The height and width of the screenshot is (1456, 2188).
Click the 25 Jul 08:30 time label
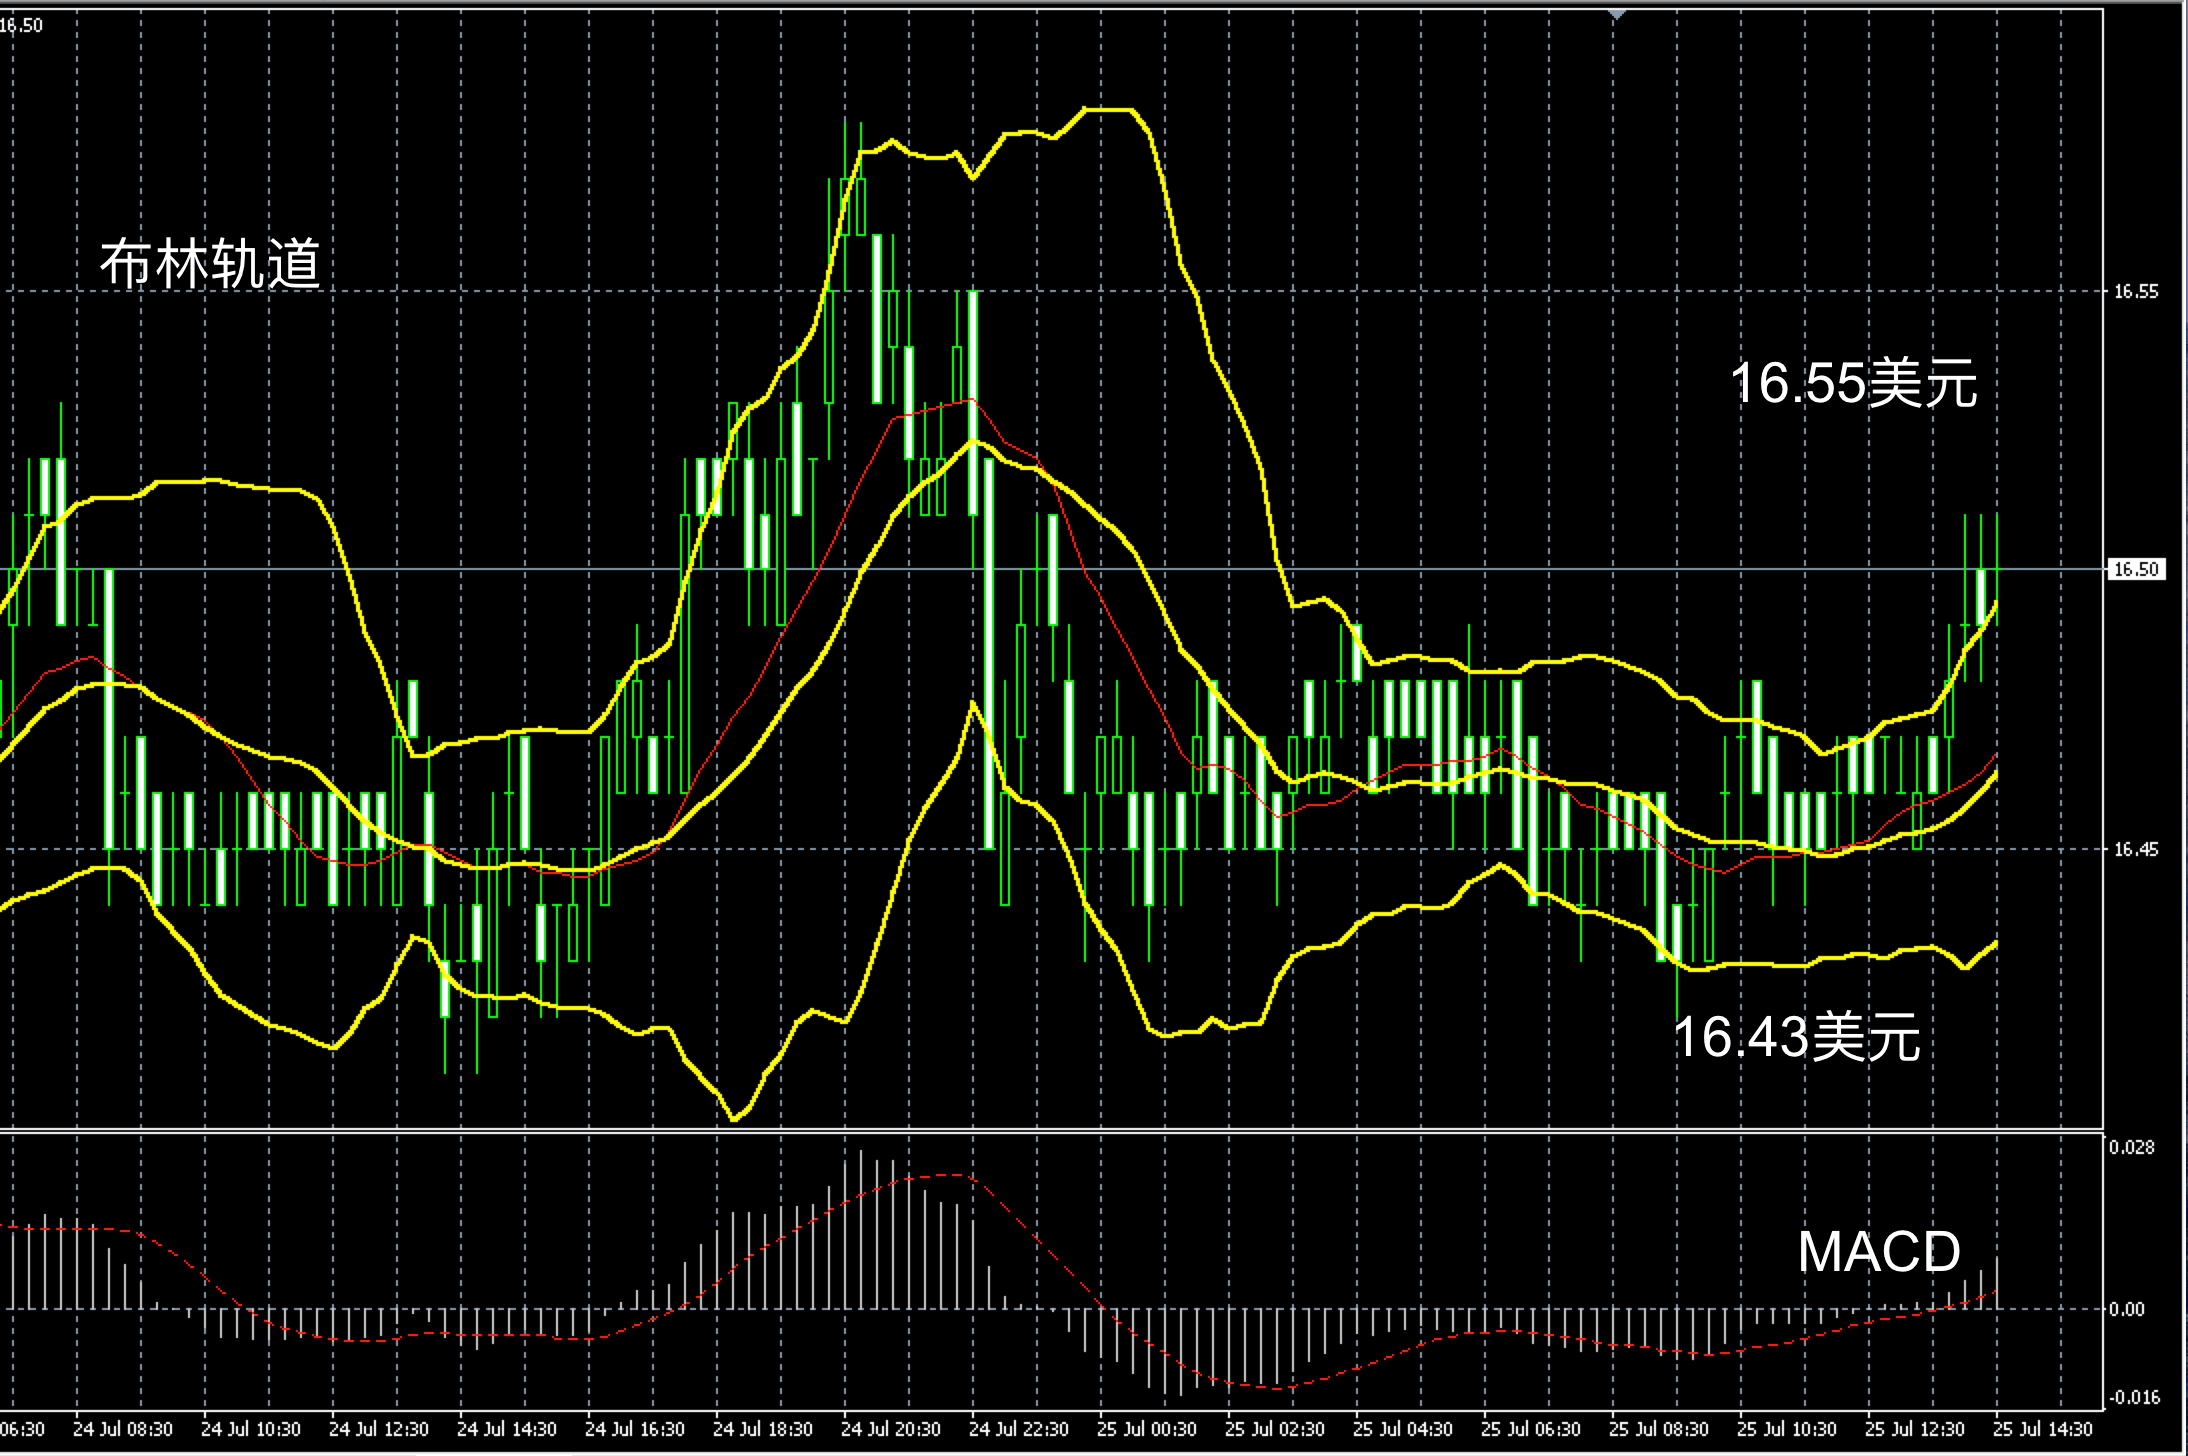1659,1429
